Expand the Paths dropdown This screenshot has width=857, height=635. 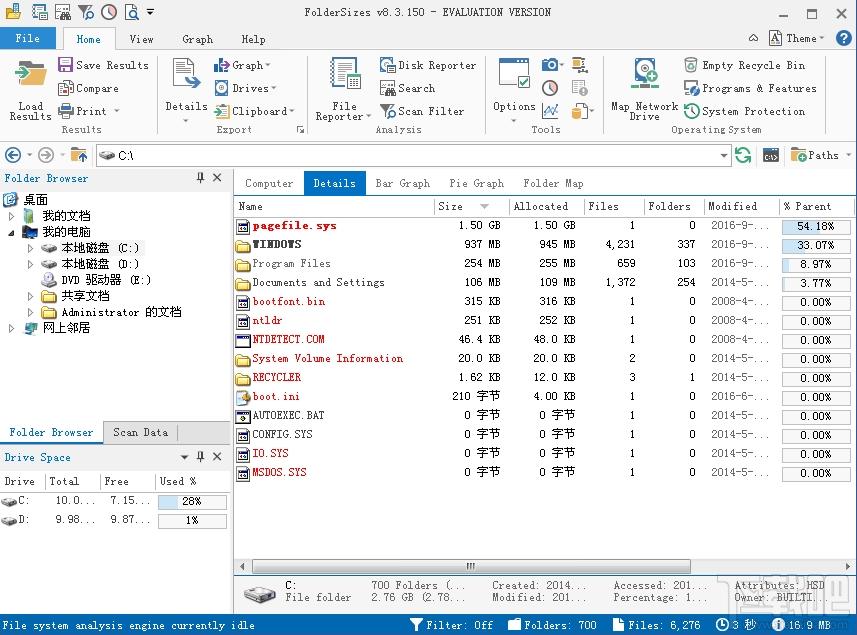821,155
